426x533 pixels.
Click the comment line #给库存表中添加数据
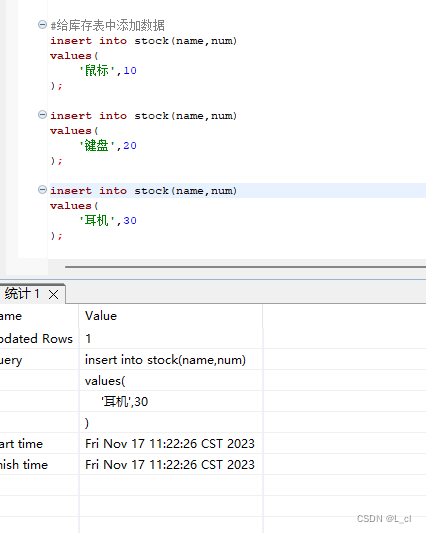107,25
